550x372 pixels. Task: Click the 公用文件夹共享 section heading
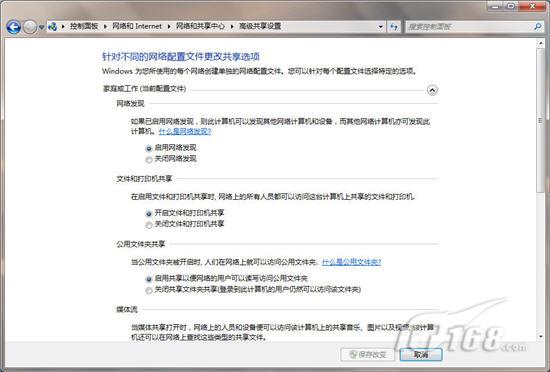click(141, 244)
